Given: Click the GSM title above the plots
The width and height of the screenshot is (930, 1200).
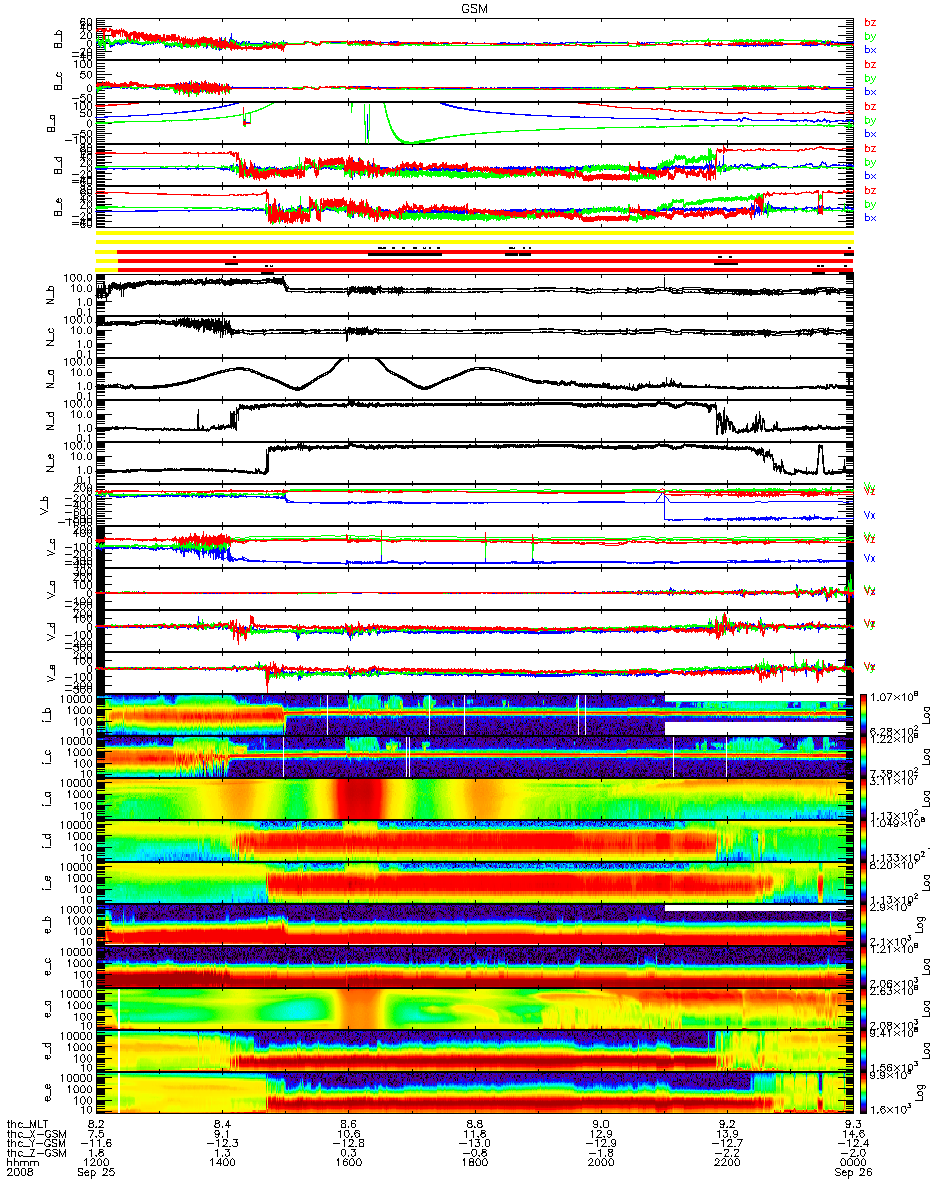Looking at the screenshot, I should [x=475, y=7].
